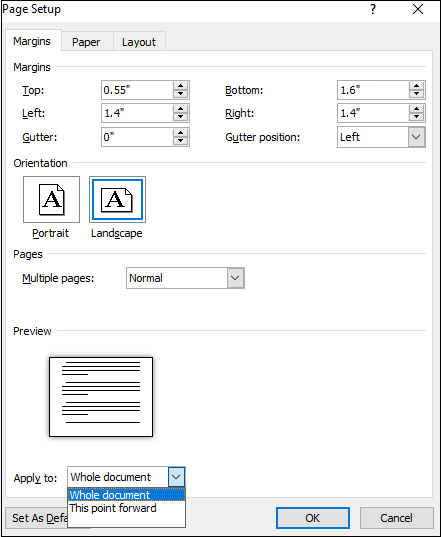The width and height of the screenshot is (441, 537).
Task: Click the Set As Default button
Action: point(37,518)
